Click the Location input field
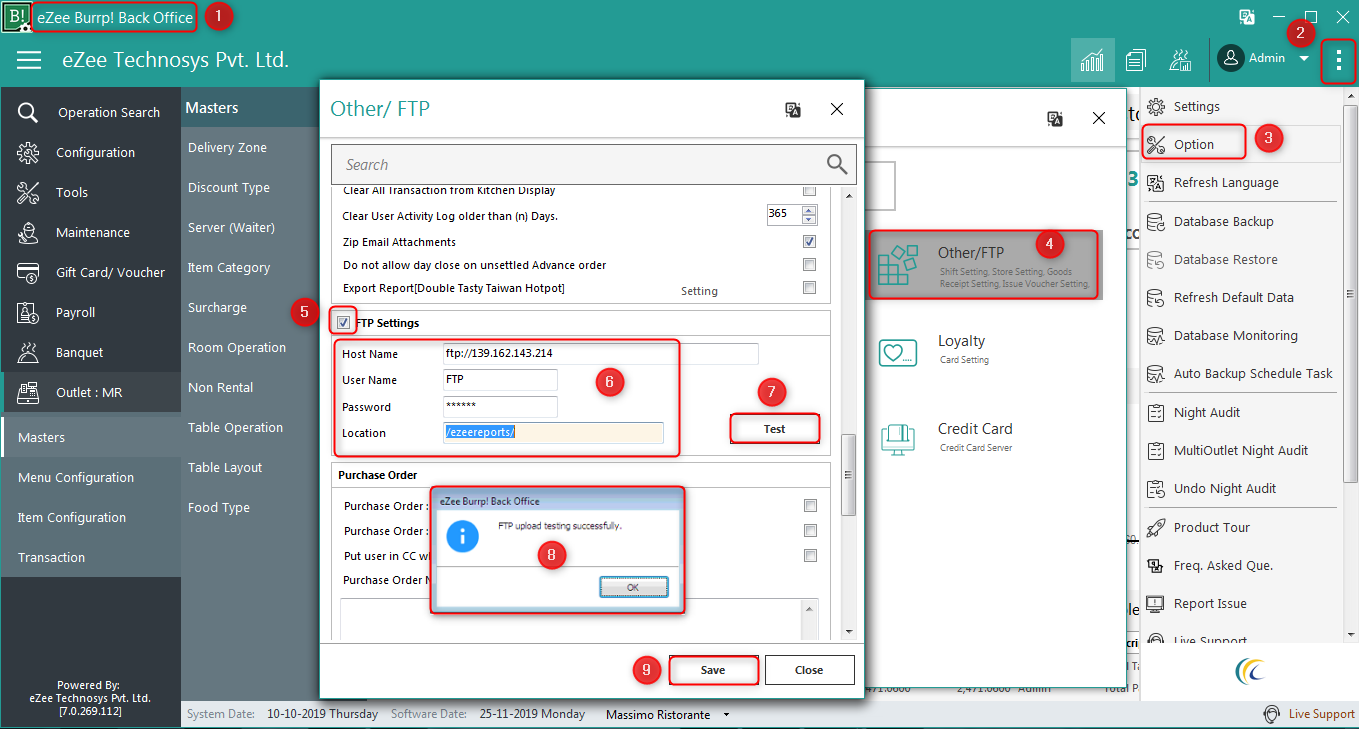Screen dimensions: 1359x729 pos(553,433)
